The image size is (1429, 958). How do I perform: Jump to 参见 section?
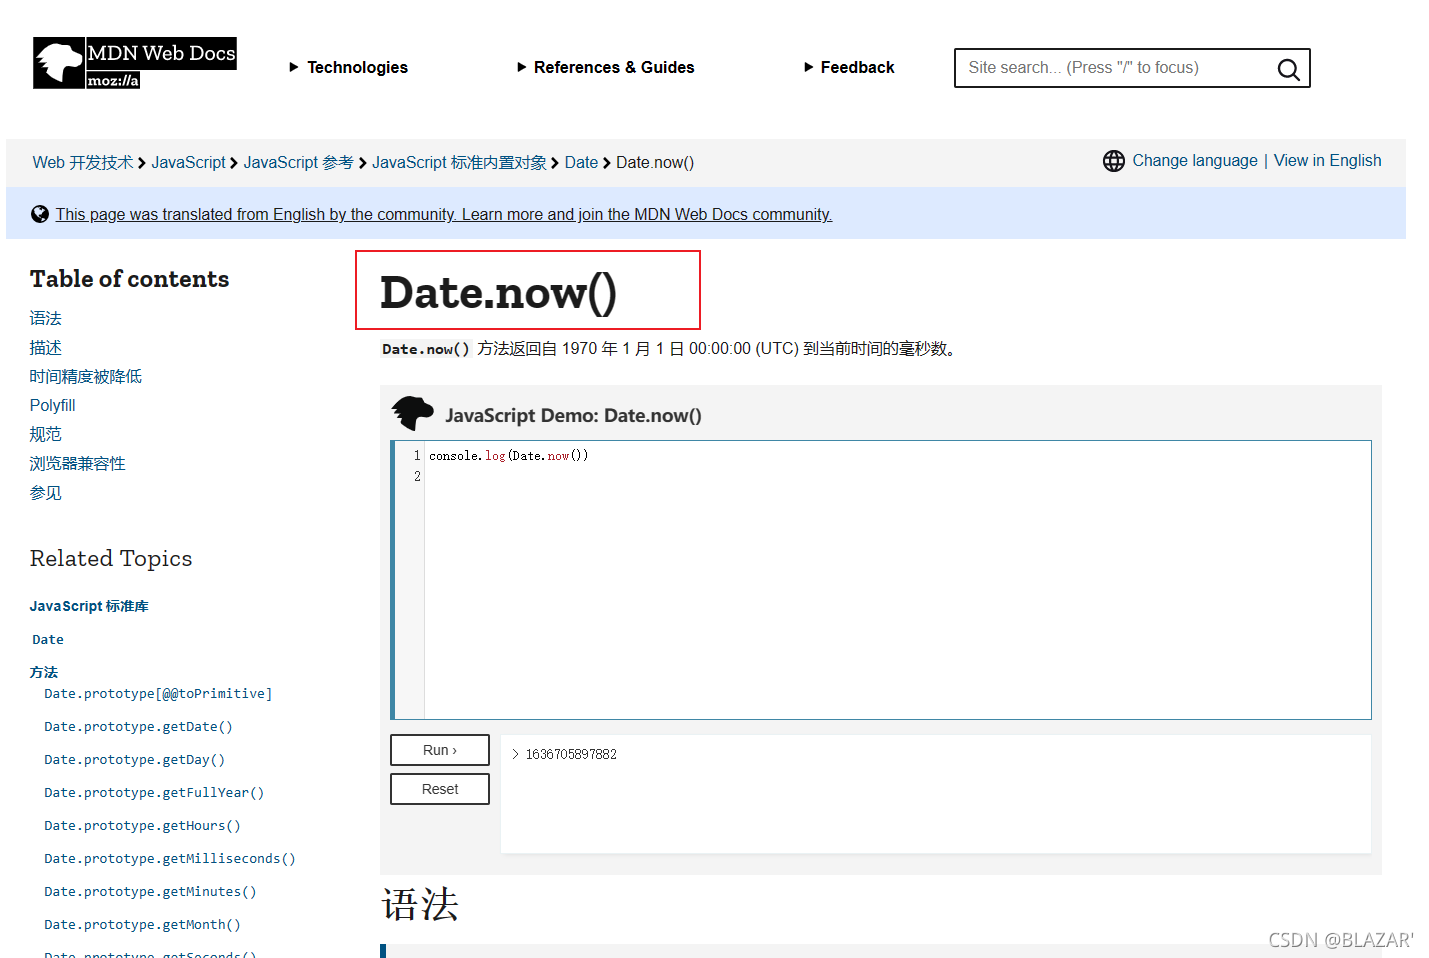(x=46, y=492)
